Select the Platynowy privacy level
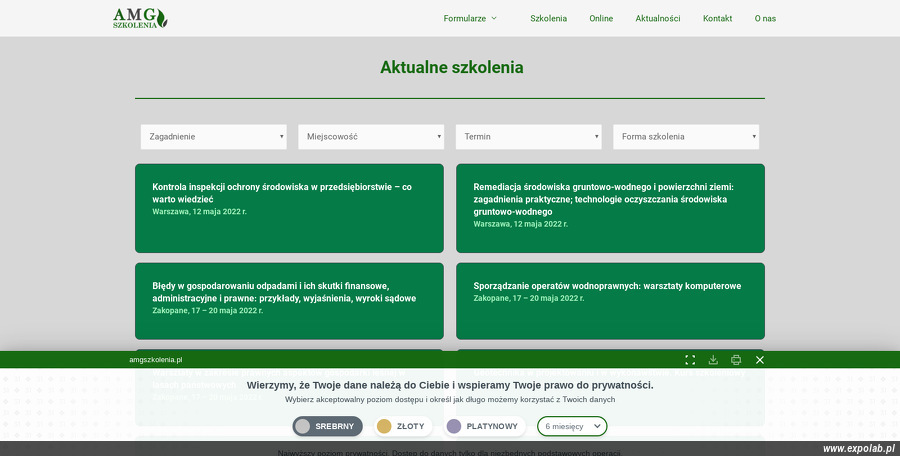 point(484,426)
